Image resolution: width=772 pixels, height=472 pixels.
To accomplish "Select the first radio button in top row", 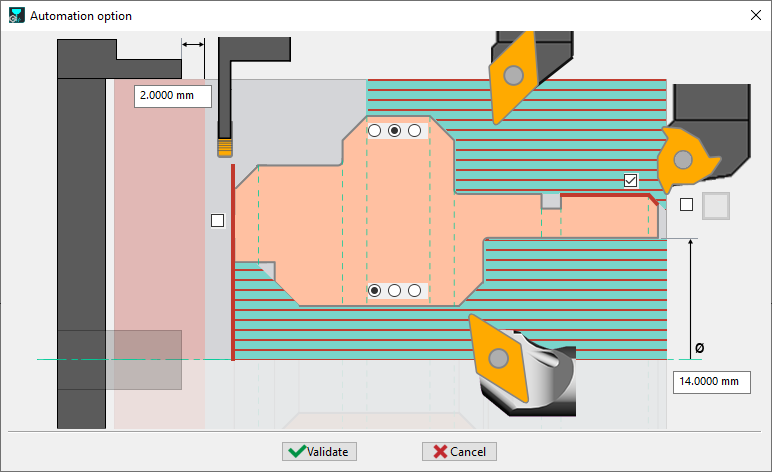I will coord(375,131).
